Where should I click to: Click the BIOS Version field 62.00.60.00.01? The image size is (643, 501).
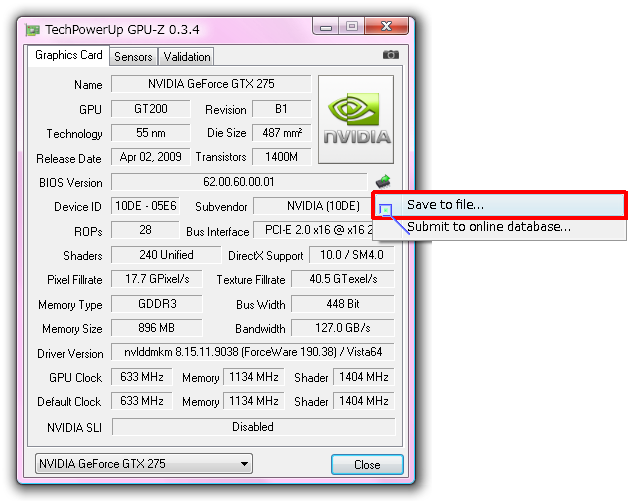[239, 182]
